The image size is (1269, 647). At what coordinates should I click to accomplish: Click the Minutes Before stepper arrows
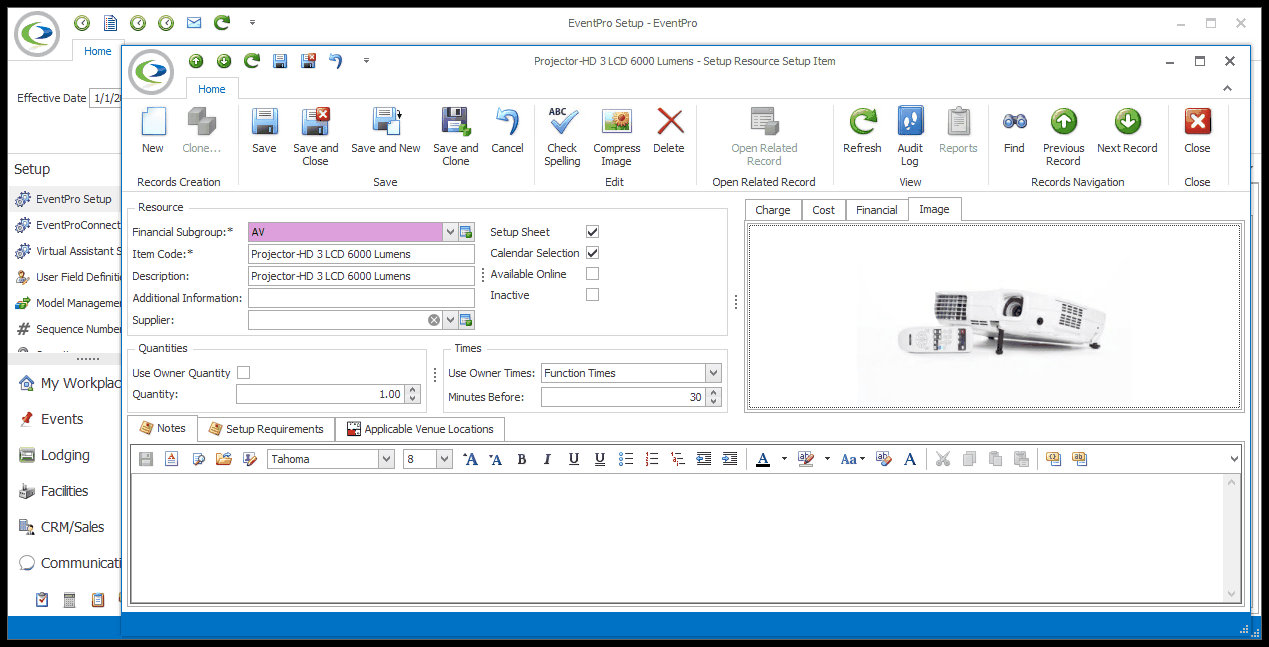(x=713, y=397)
